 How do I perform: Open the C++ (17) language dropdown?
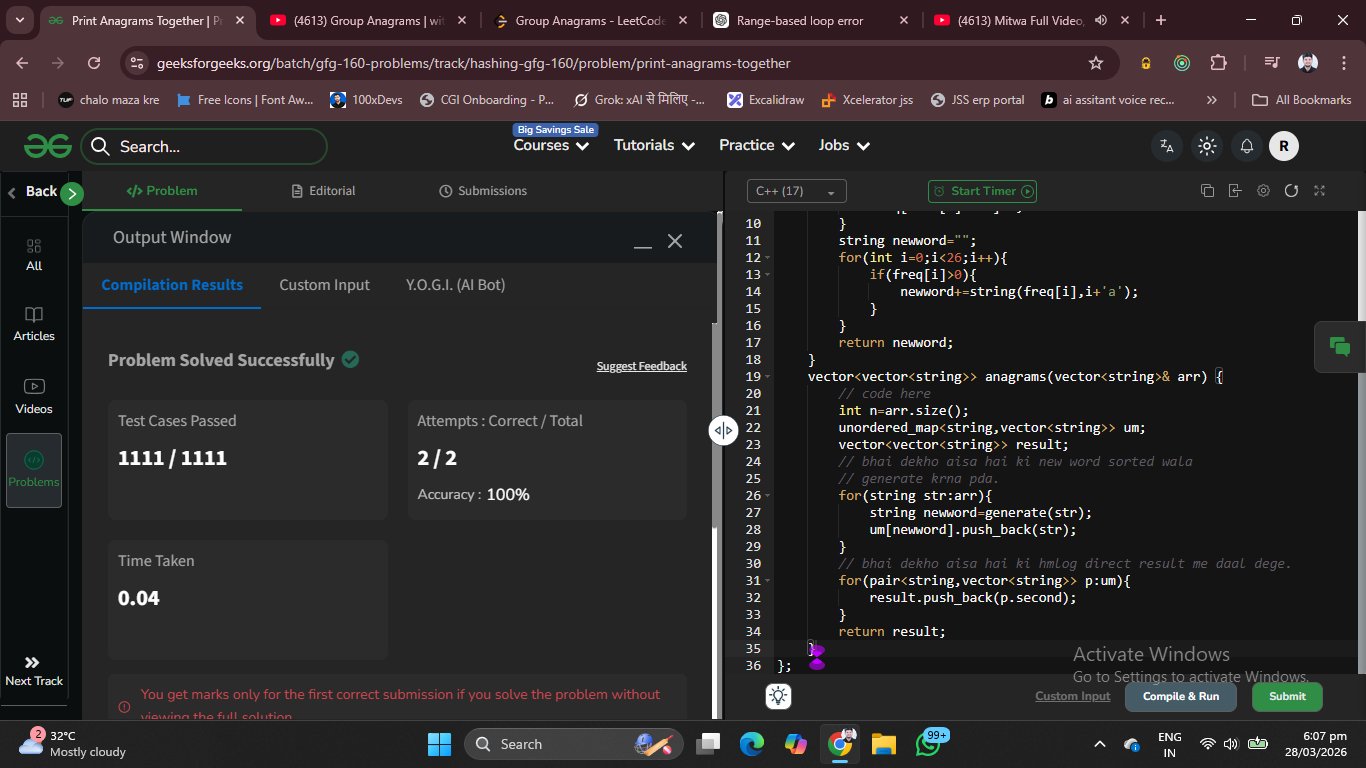coord(796,191)
